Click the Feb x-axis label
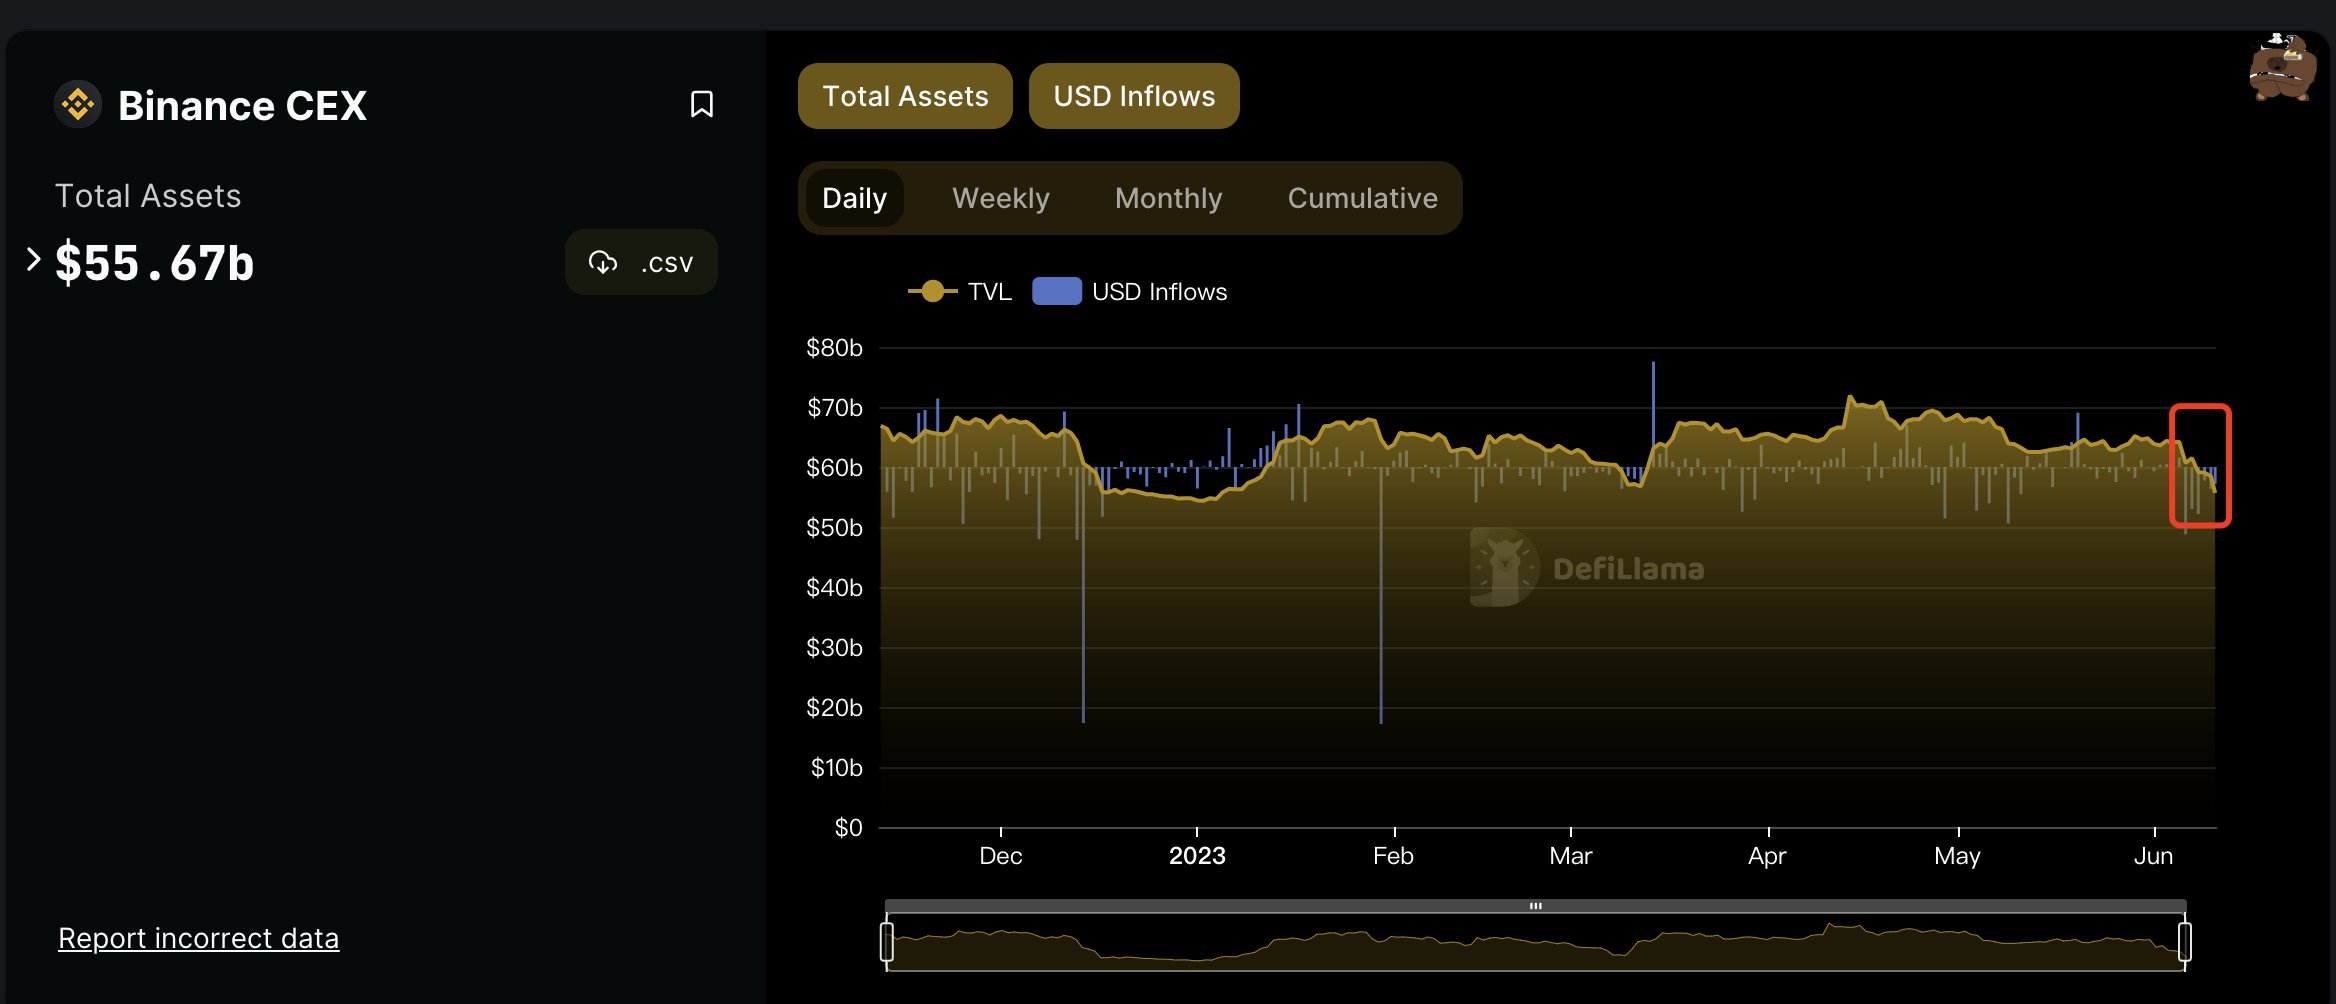This screenshot has width=2336, height=1004. (1393, 856)
